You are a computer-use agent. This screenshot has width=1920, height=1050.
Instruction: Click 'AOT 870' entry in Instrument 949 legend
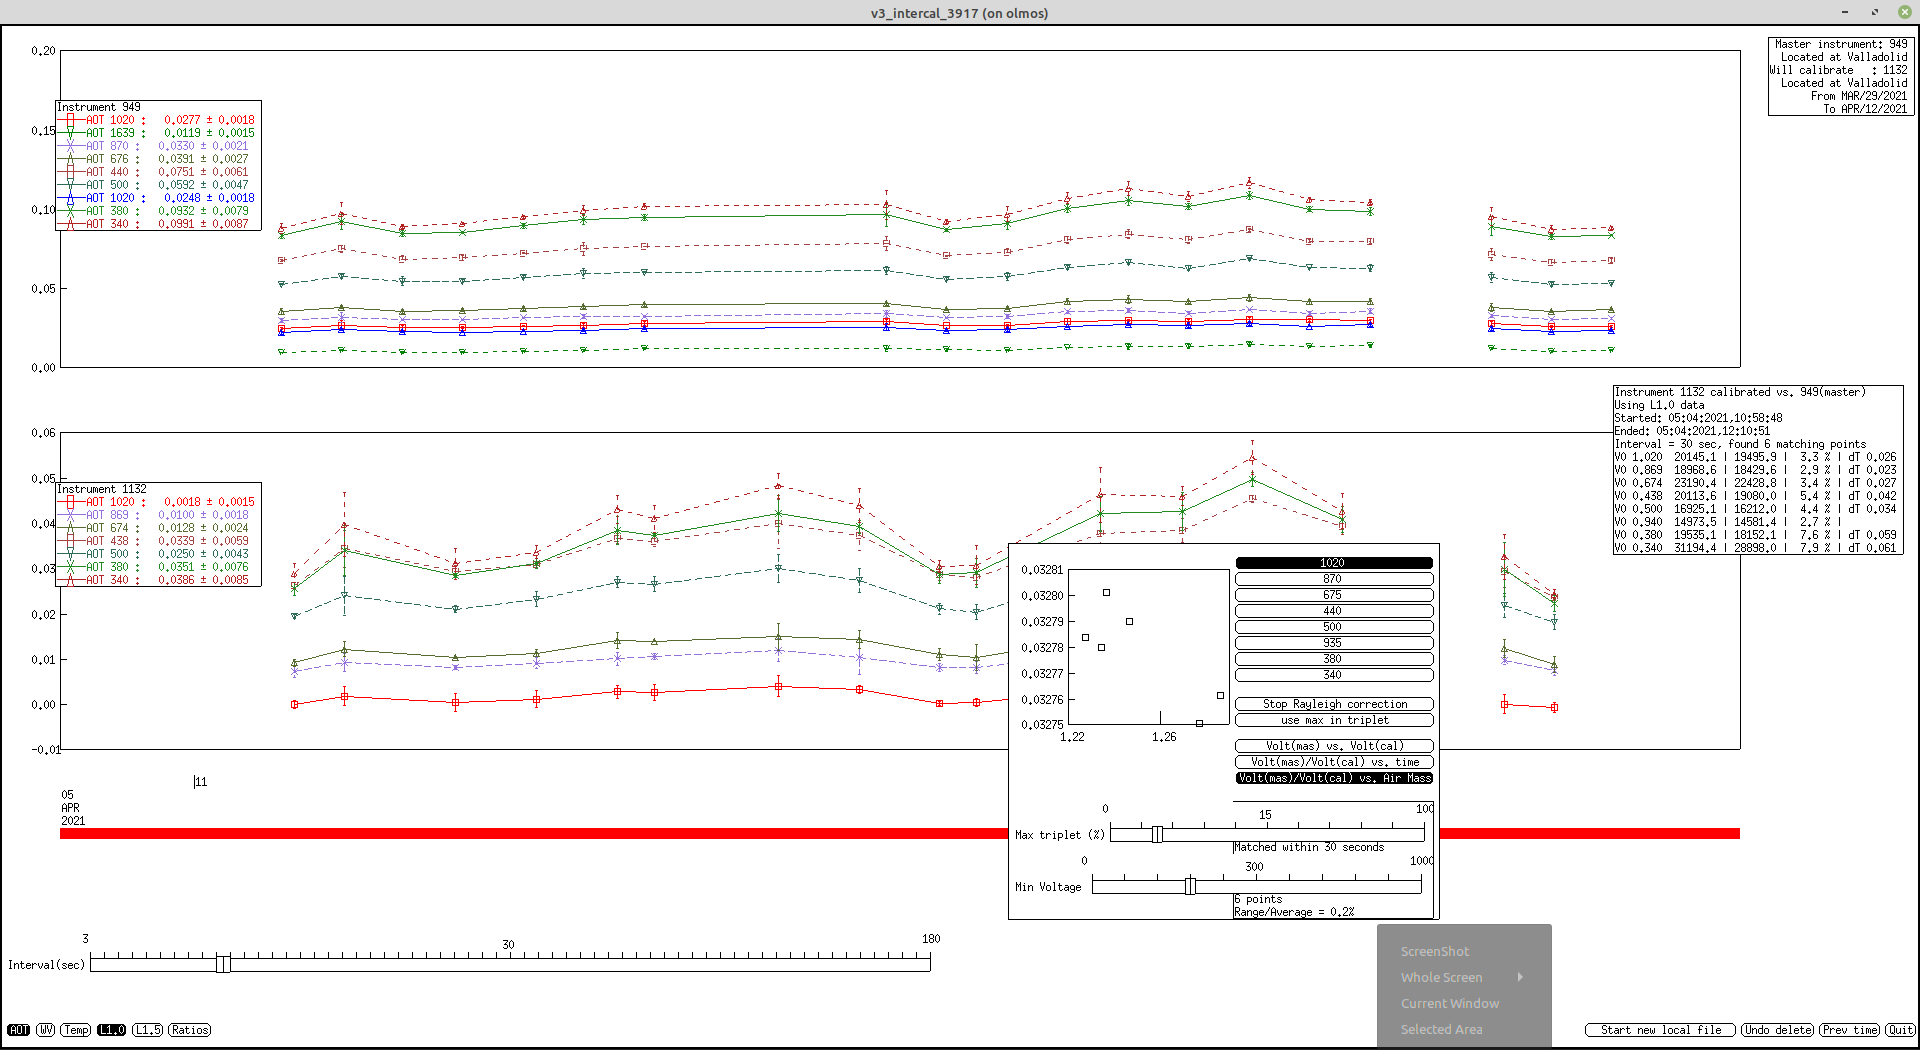[156, 146]
